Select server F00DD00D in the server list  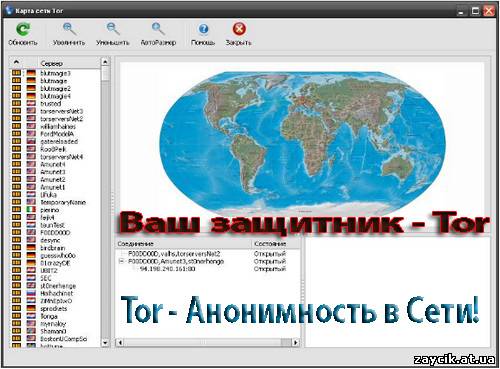55,233
